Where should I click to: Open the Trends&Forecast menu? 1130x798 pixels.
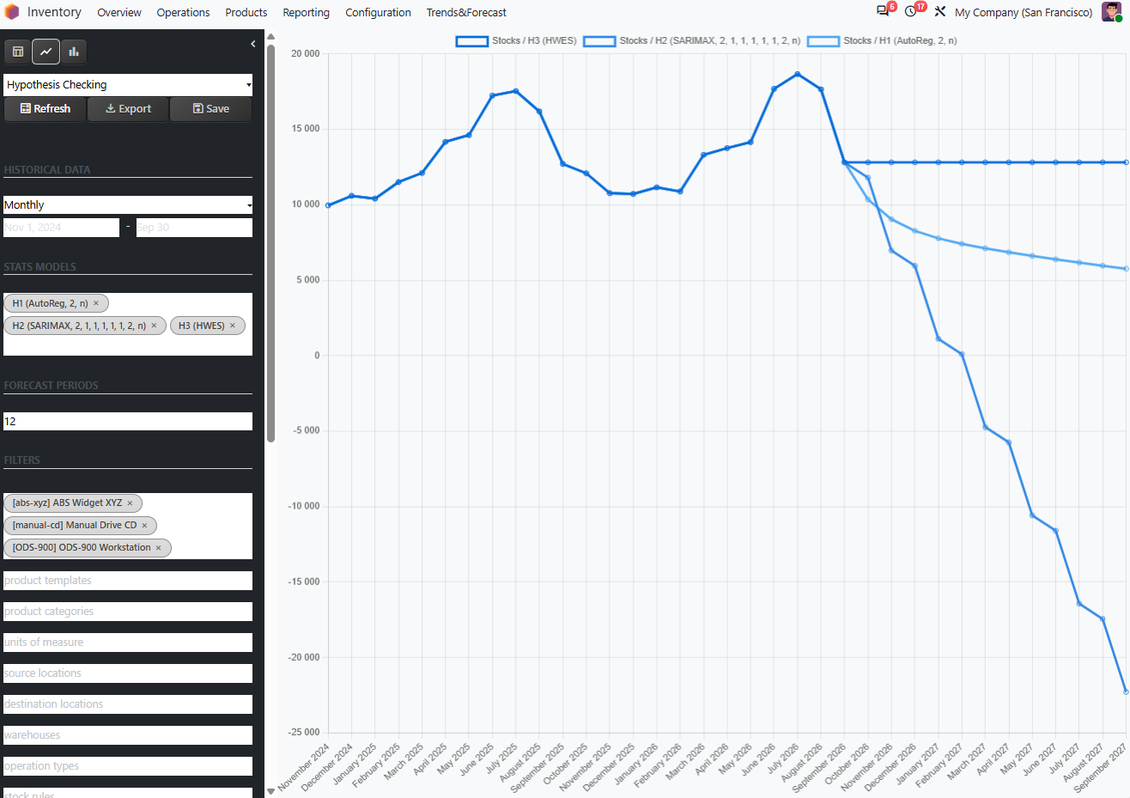tap(466, 12)
